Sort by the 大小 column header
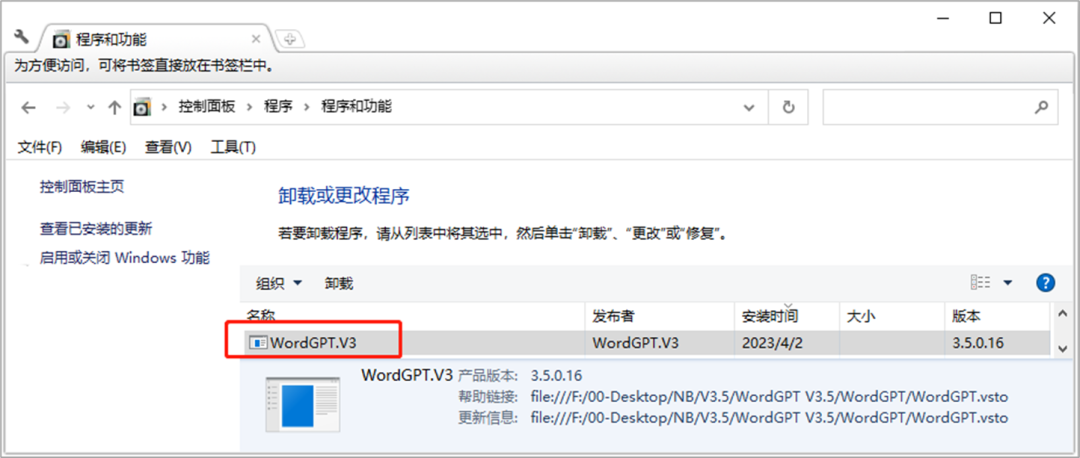The image size is (1080, 458). click(x=891, y=316)
